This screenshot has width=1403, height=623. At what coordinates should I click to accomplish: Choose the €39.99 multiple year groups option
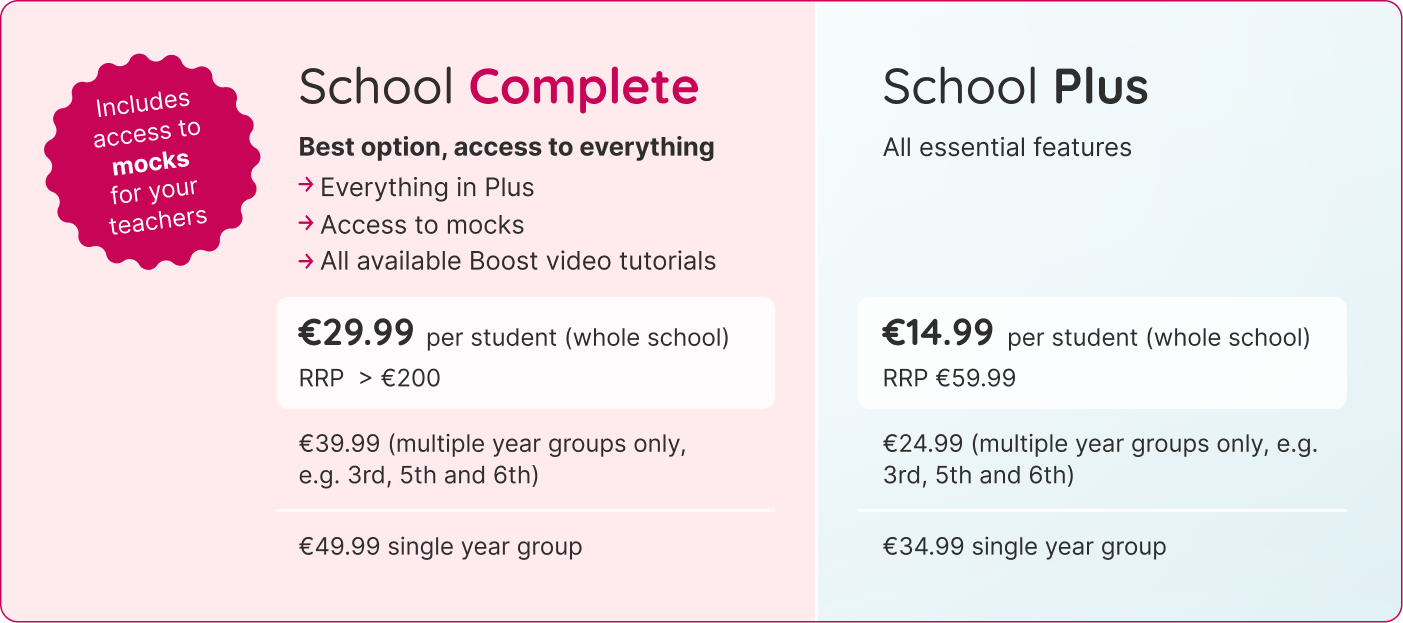point(492,458)
